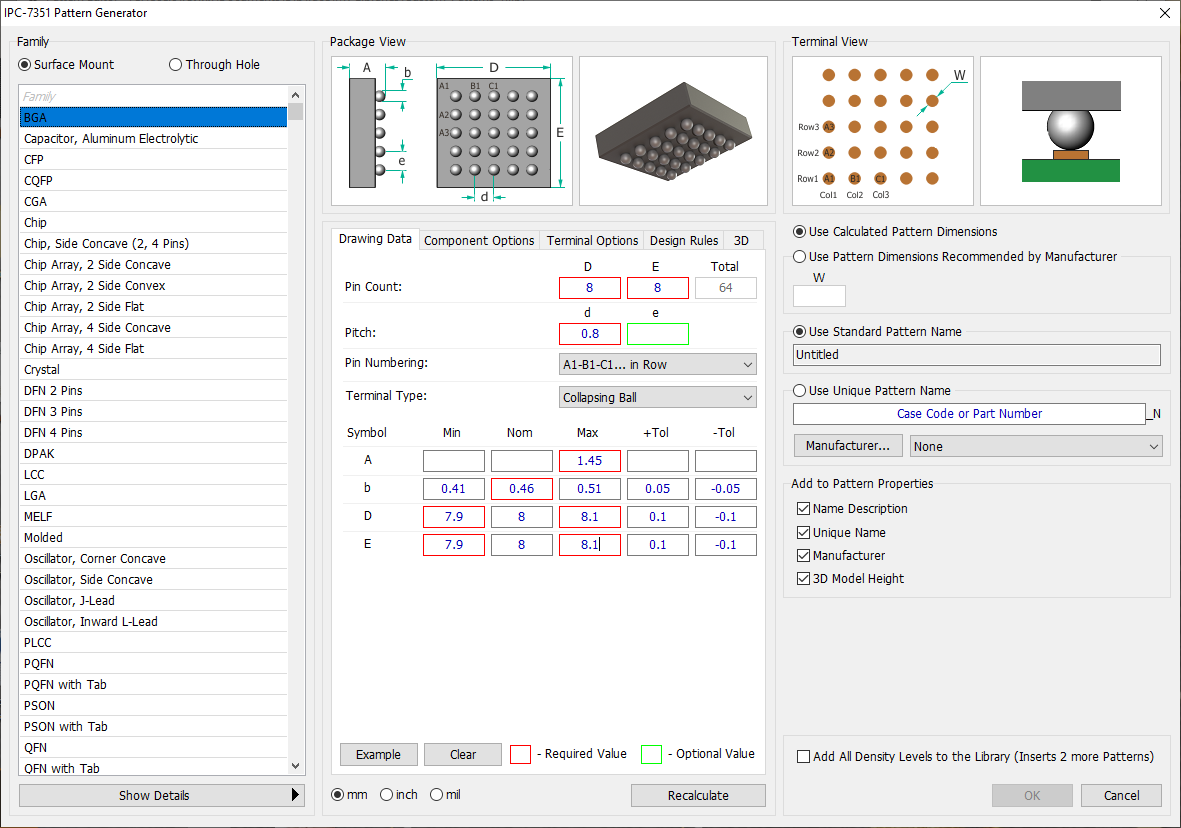Click the Clear button
1181x828 pixels.
(462, 755)
